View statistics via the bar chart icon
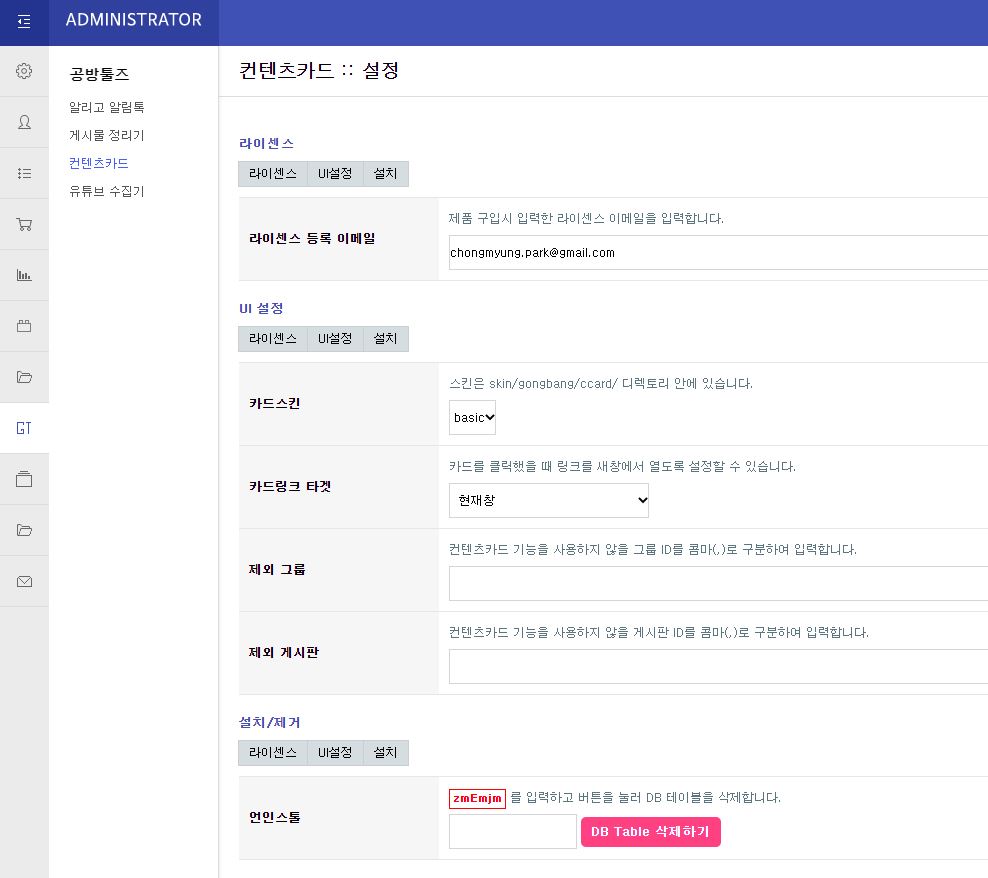This screenshot has height=878, width=988. [x=24, y=274]
